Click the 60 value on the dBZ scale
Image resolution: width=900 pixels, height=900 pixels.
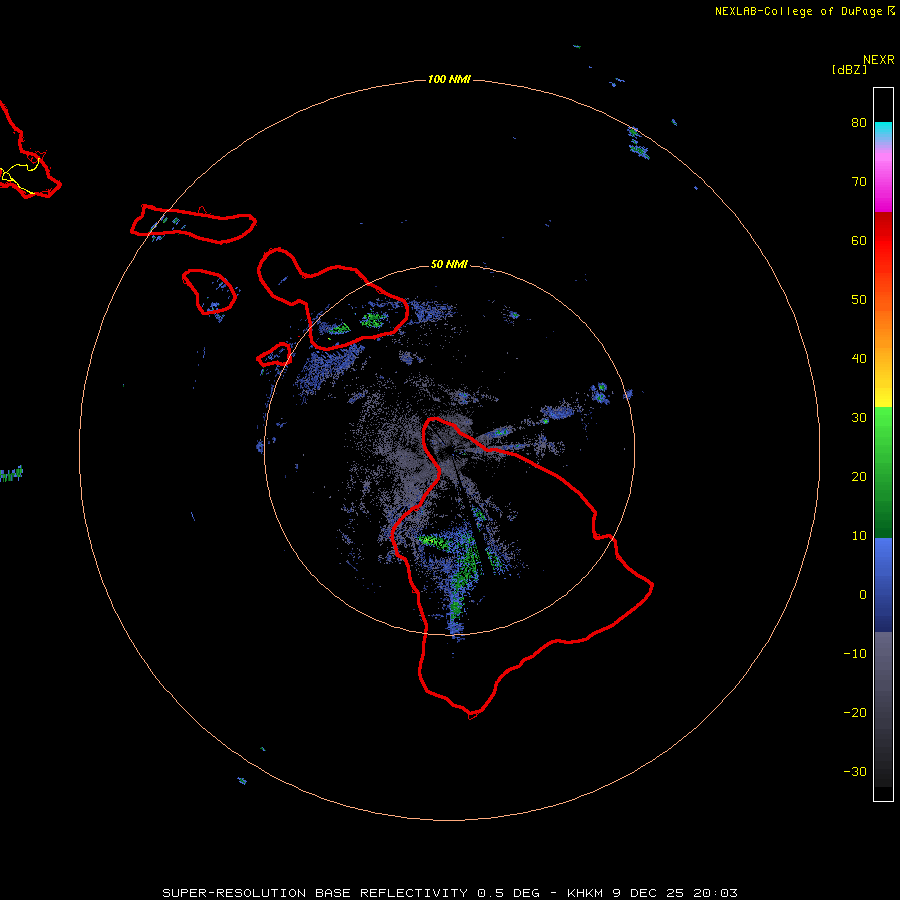click(x=859, y=240)
